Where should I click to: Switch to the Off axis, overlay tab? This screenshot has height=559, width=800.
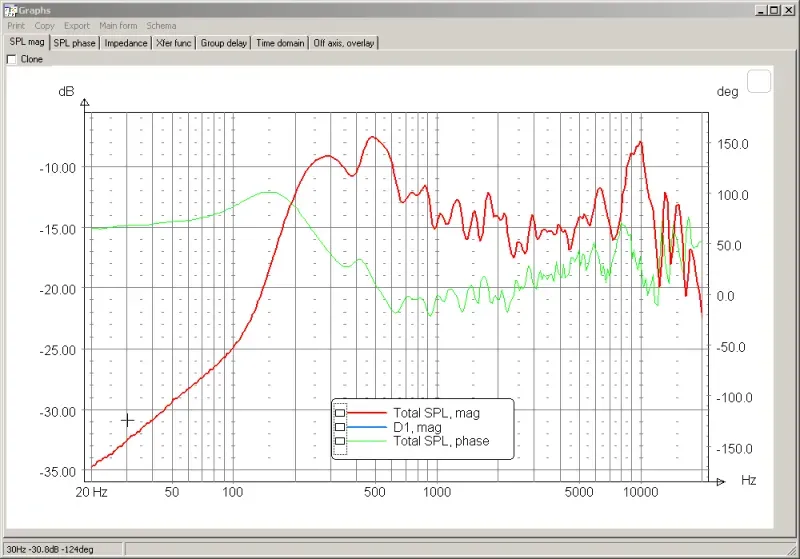(344, 43)
